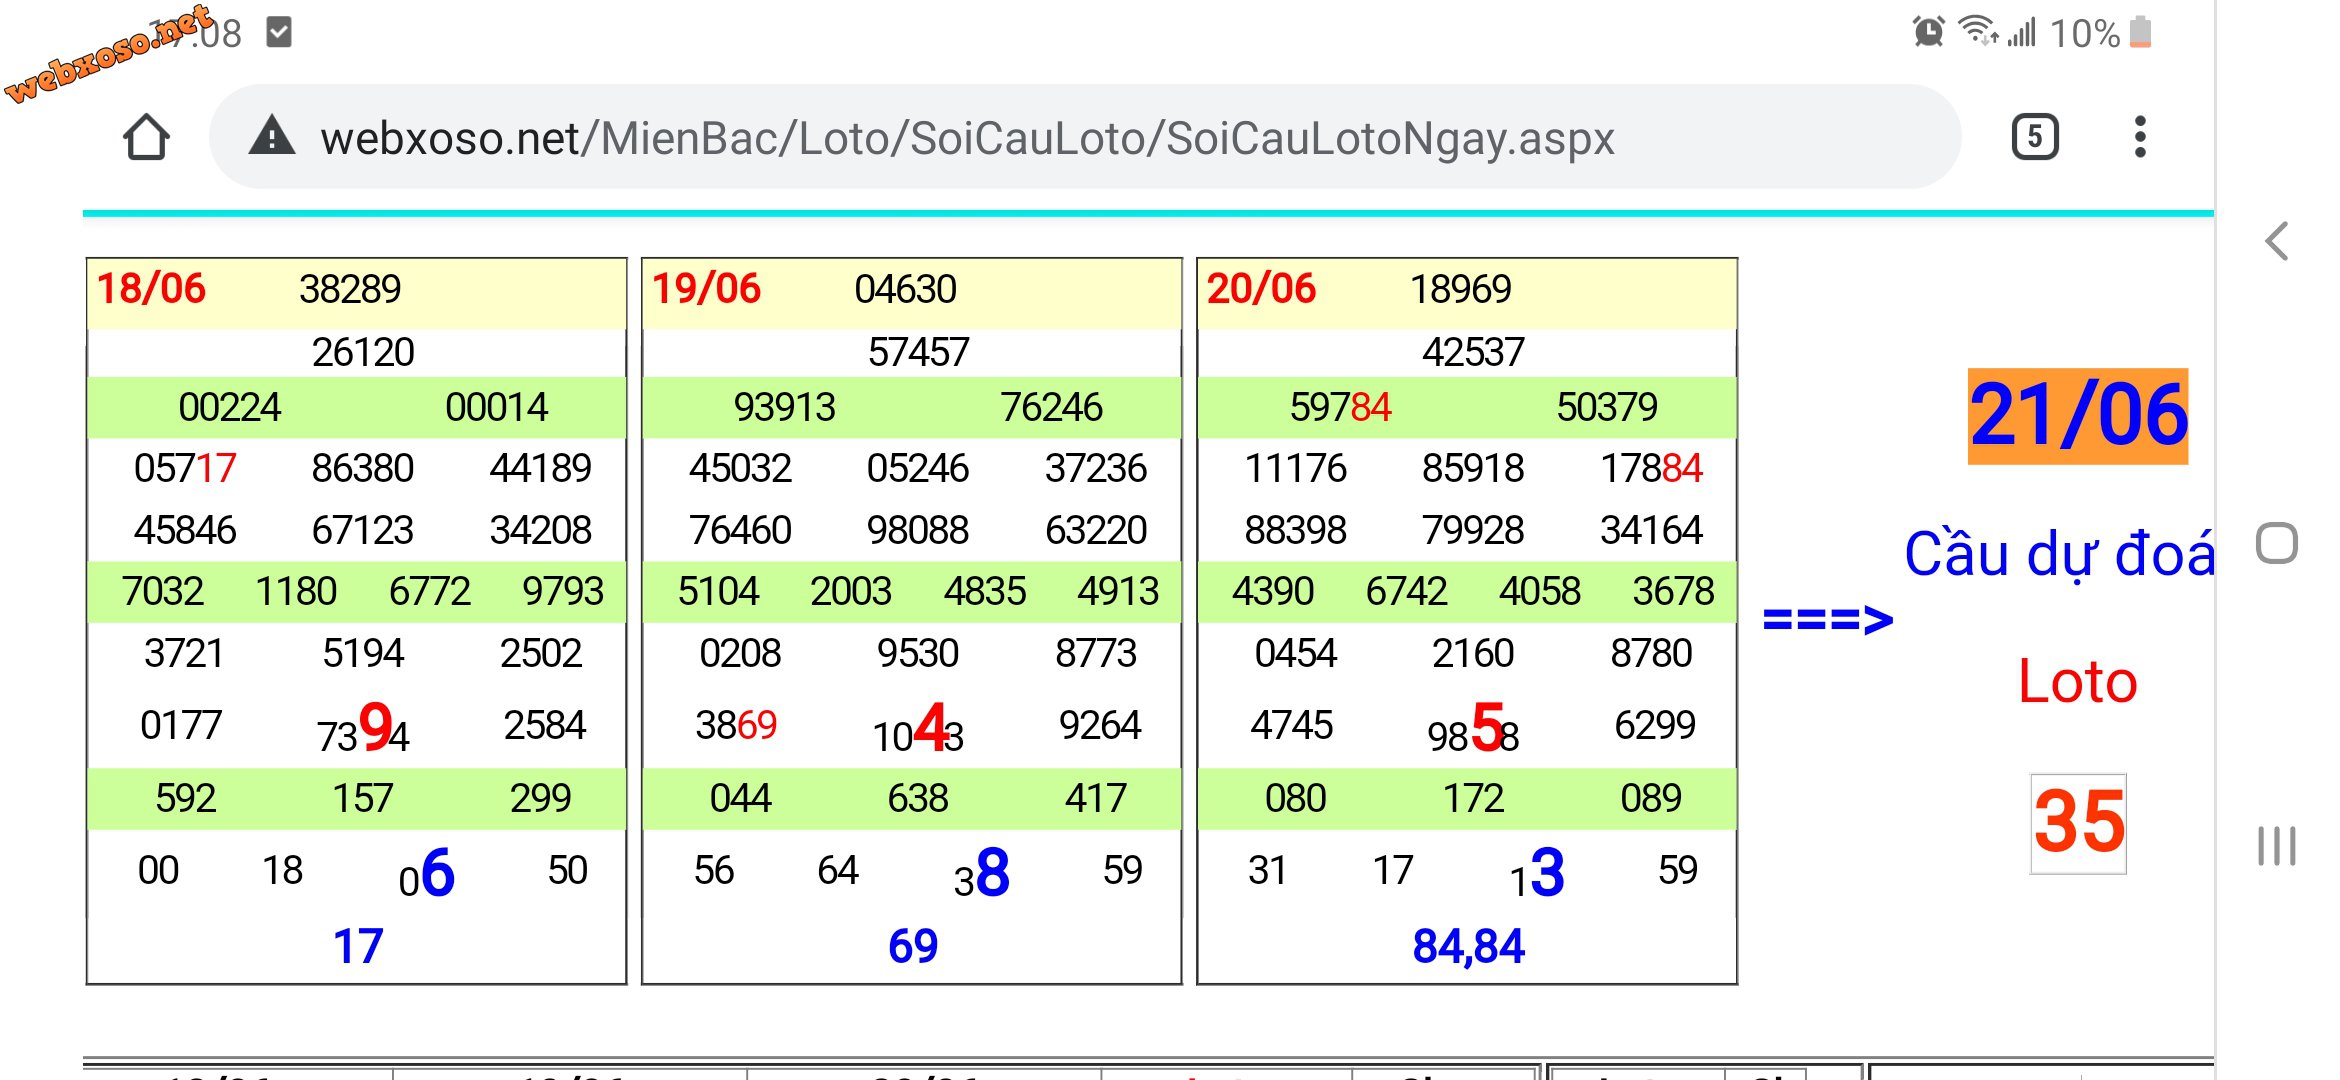This screenshot has width=2340, height=1080.
Task: Tap the number 9858 with big 5
Action: coord(1473,730)
